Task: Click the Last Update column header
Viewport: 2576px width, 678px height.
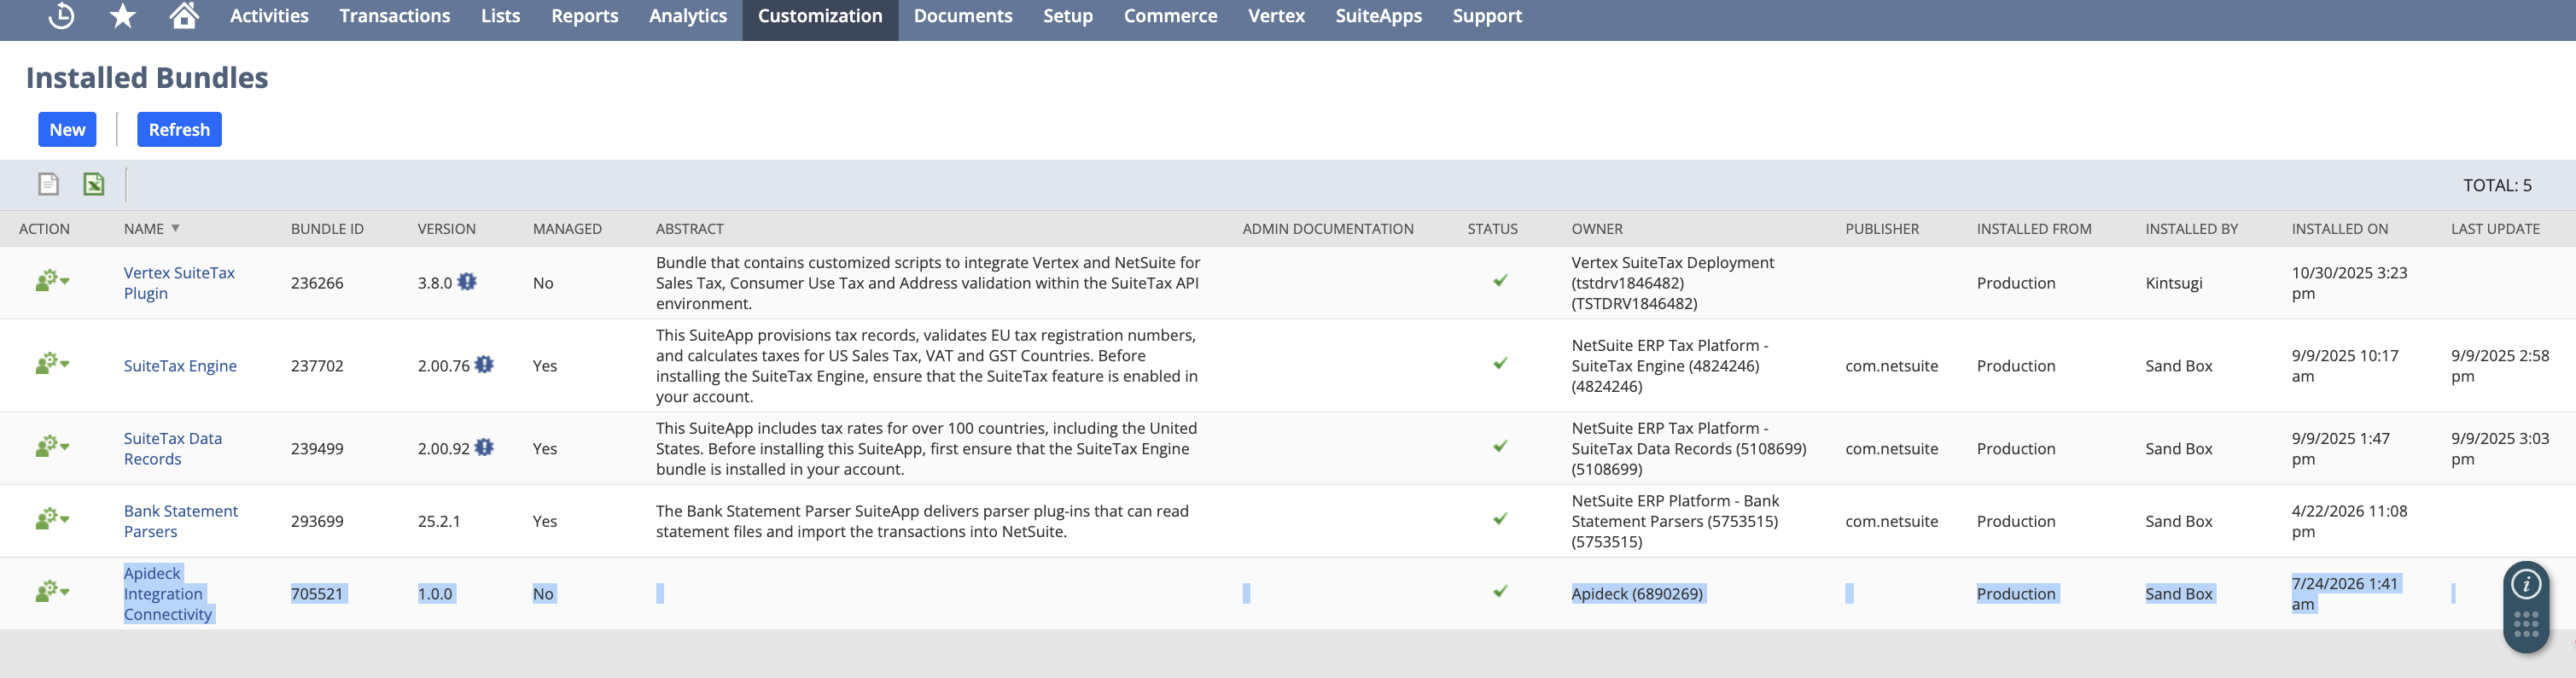Action: 2496,229
